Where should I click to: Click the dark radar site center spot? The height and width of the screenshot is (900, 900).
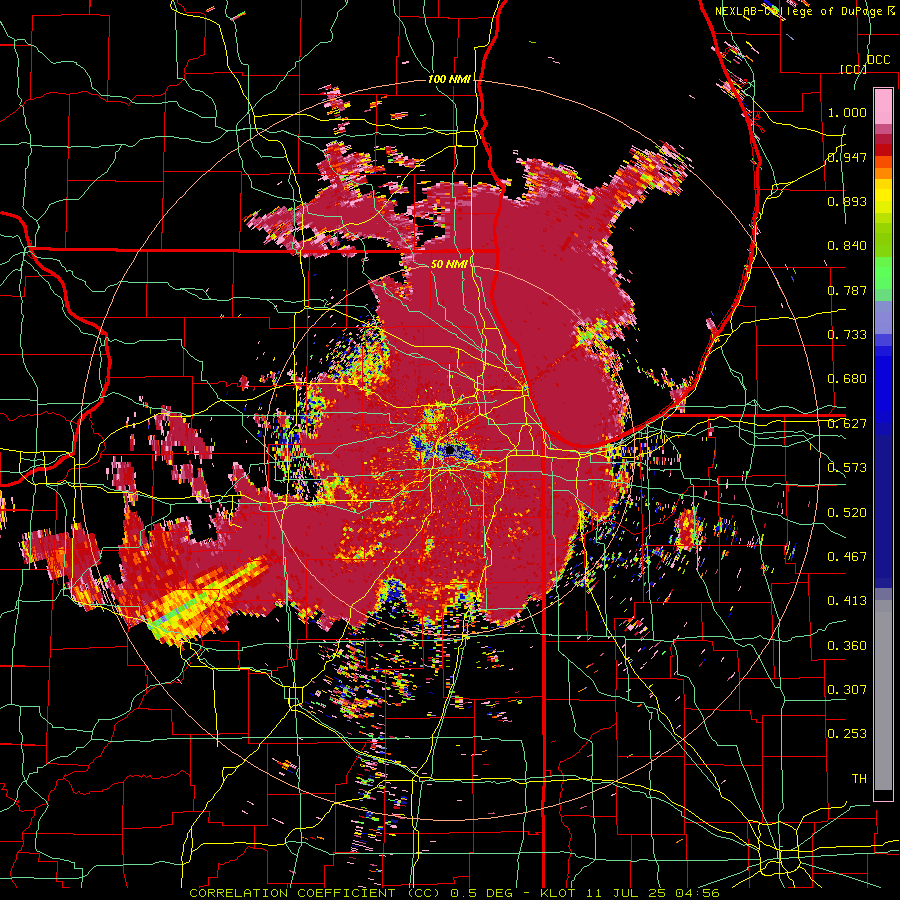click(450, 451)
